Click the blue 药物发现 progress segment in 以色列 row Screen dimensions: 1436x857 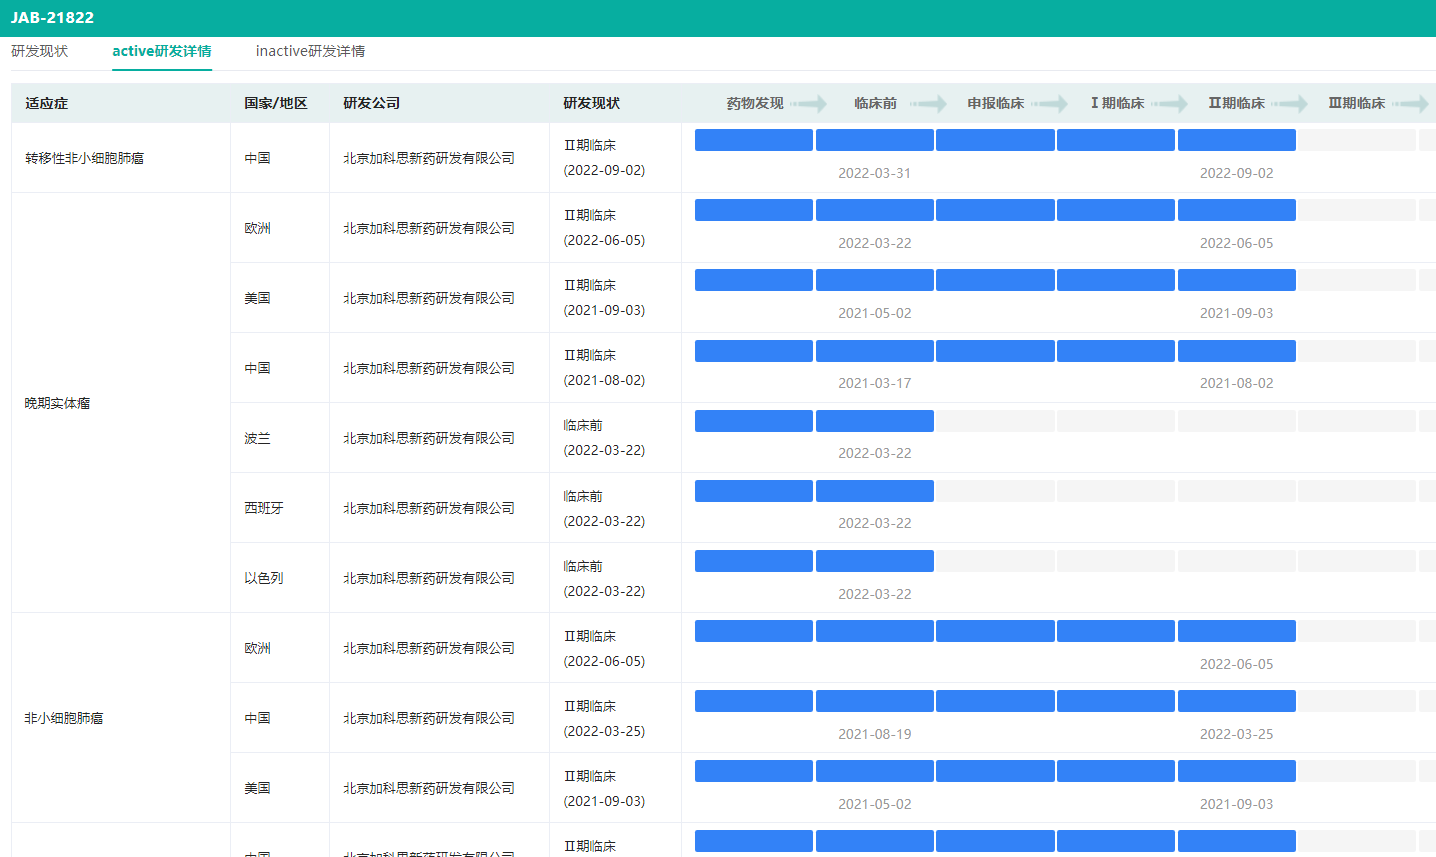click(x=753, y=561)
